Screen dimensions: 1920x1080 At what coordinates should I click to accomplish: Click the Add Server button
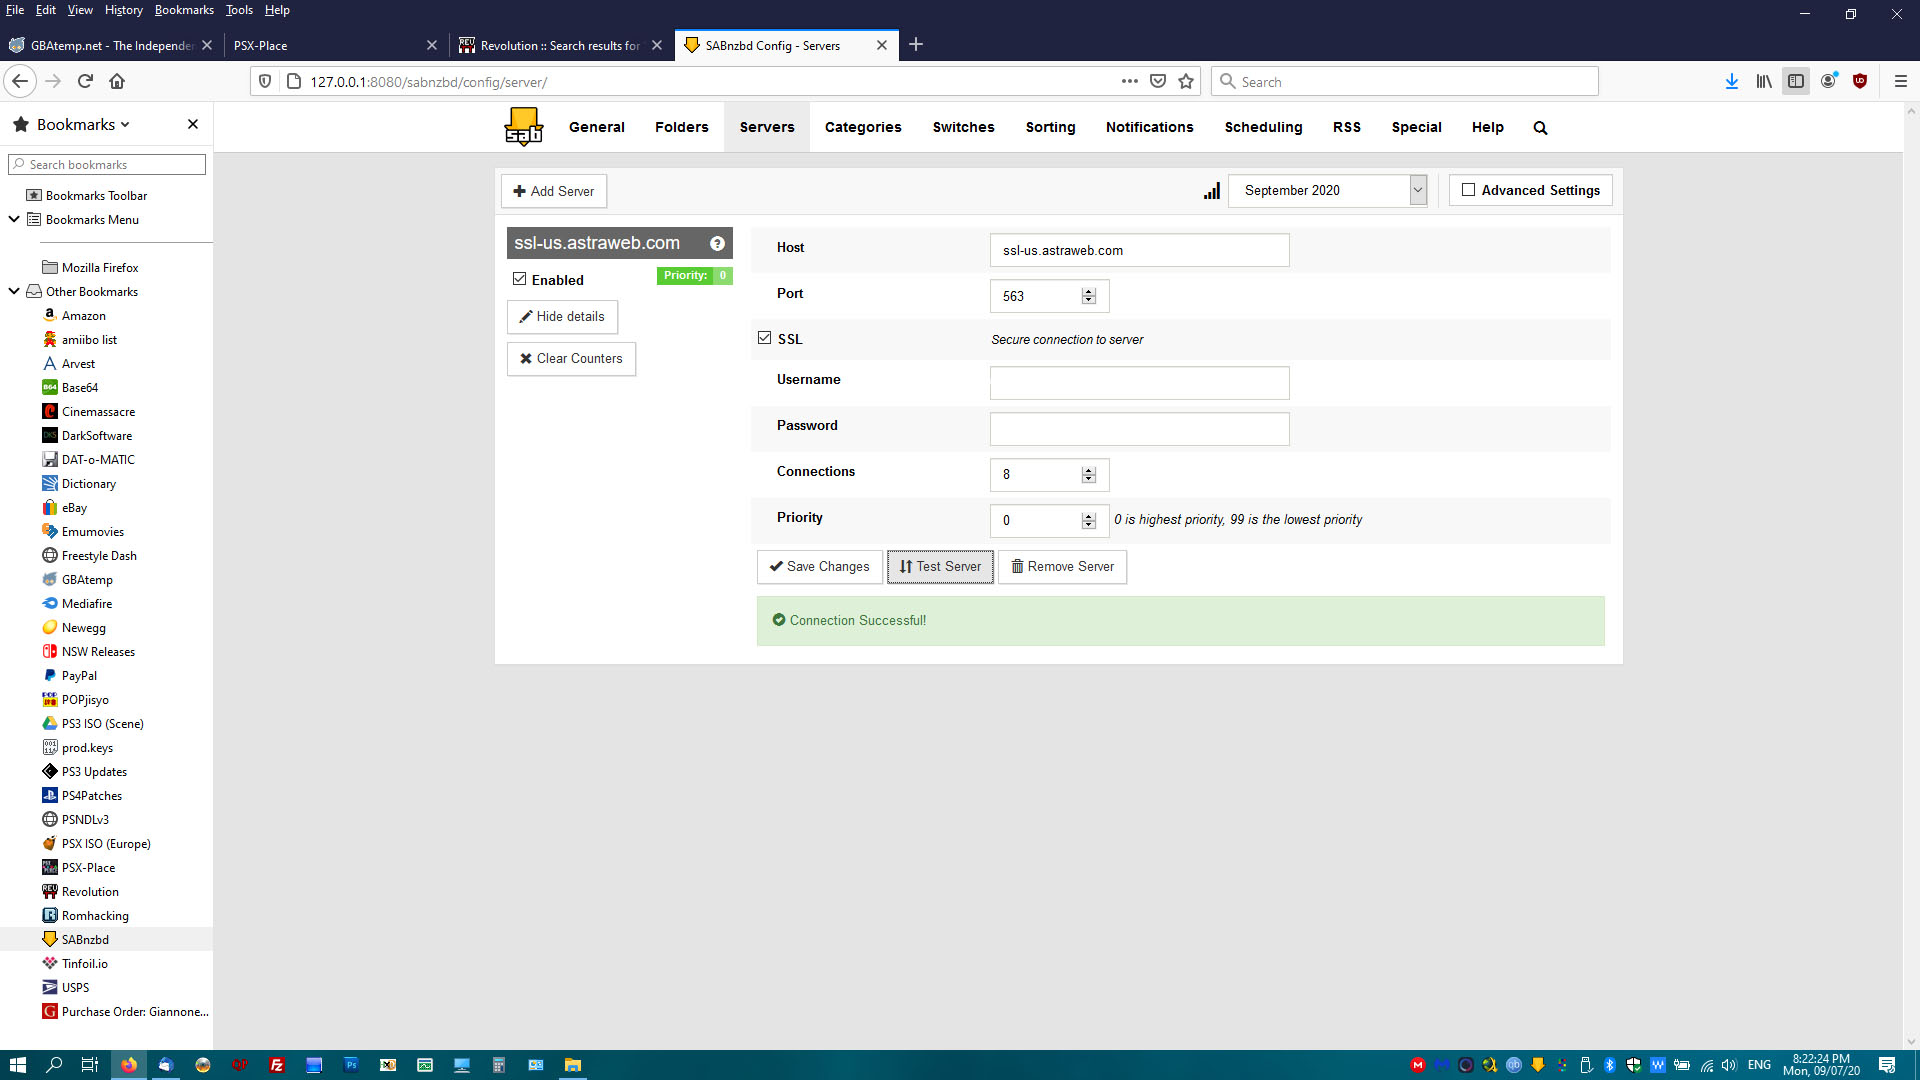pos(554,191)
